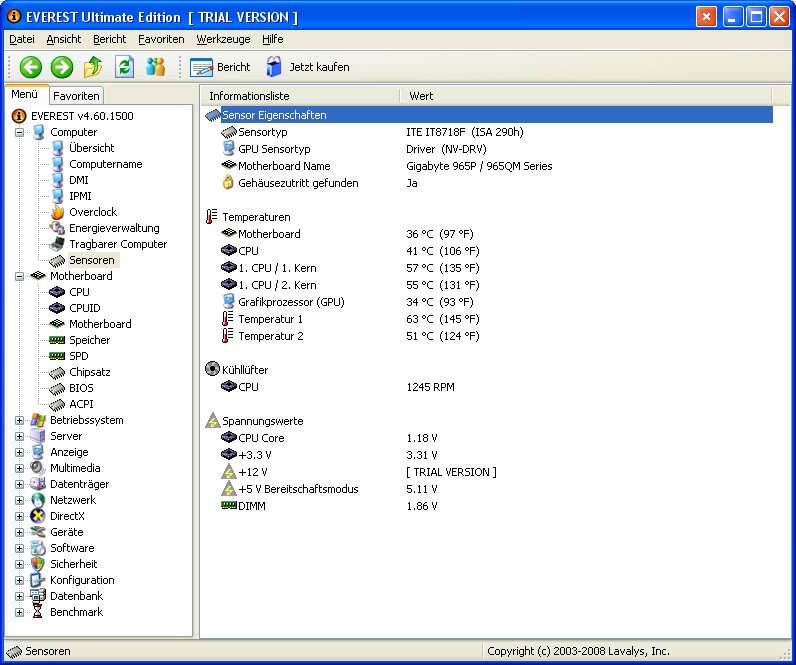
Task: Expand the Datenbank node
Action: pos(19,596)
